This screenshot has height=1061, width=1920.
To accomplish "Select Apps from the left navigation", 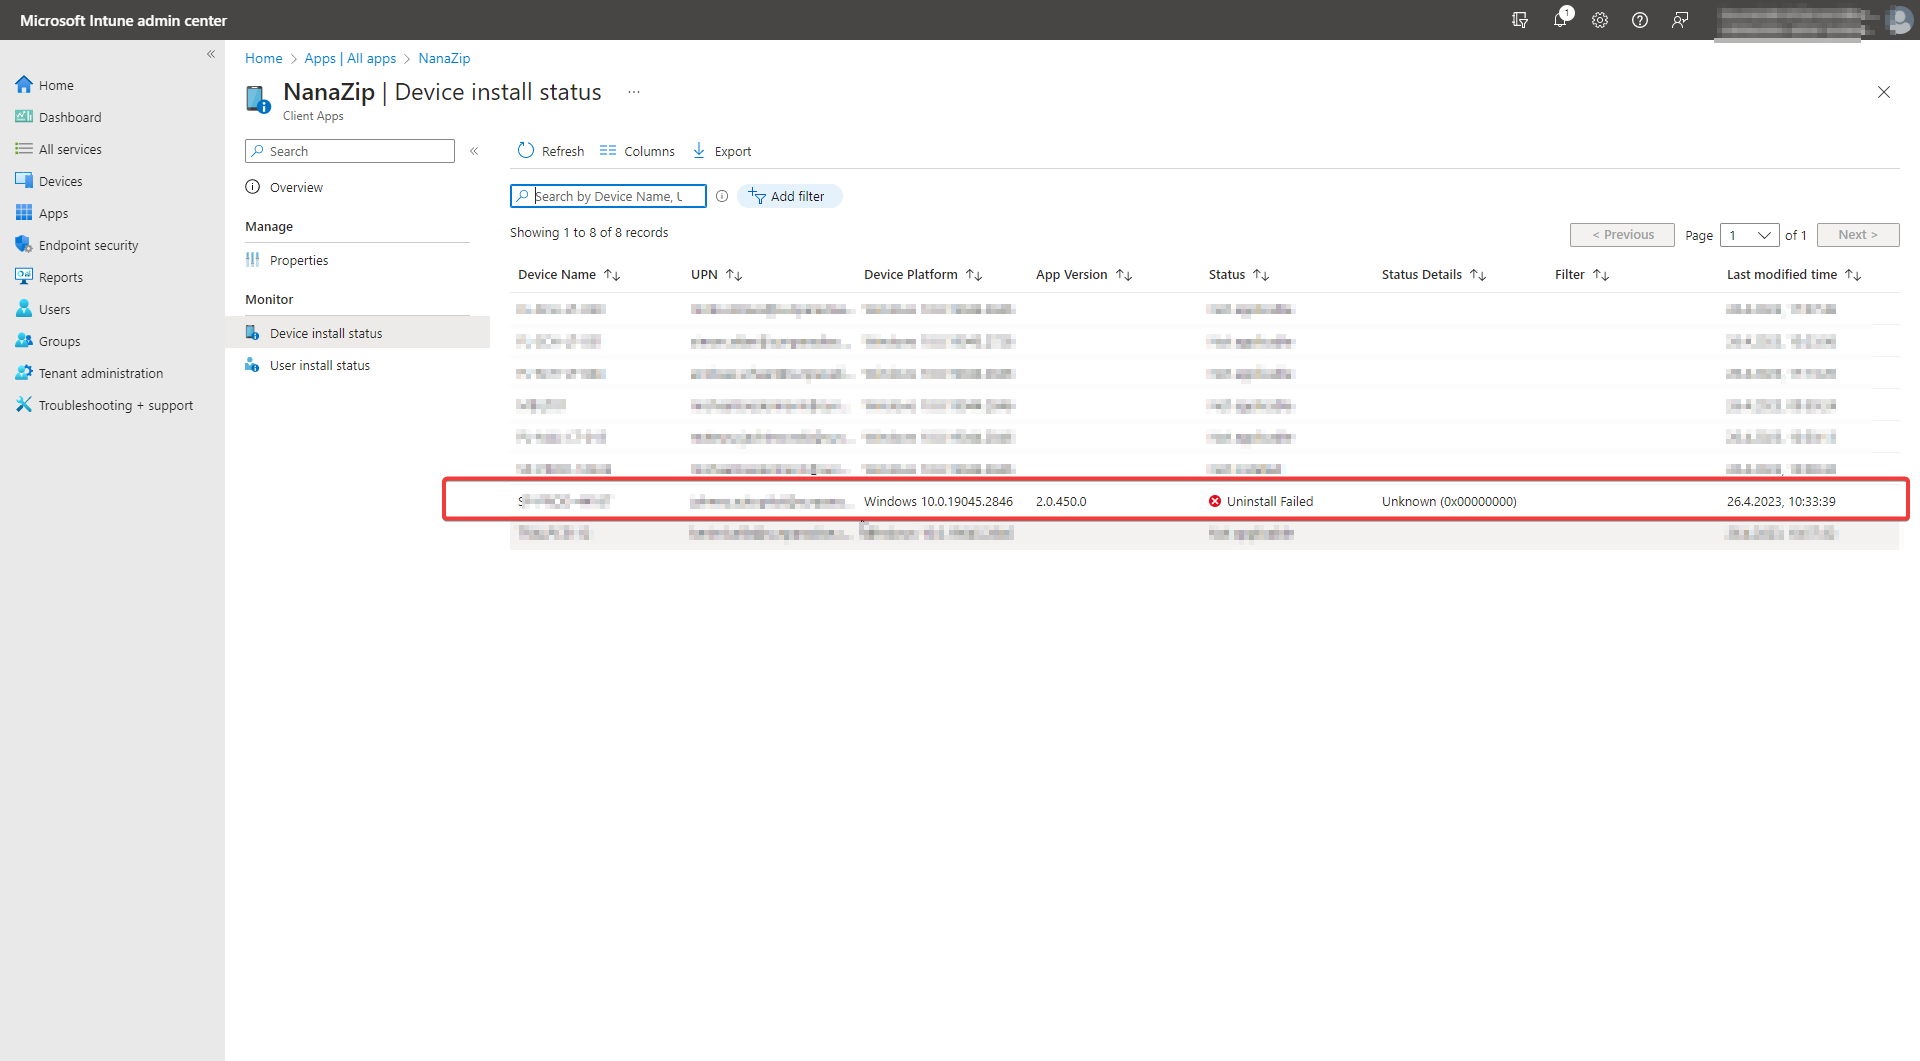I will [53, 212].
